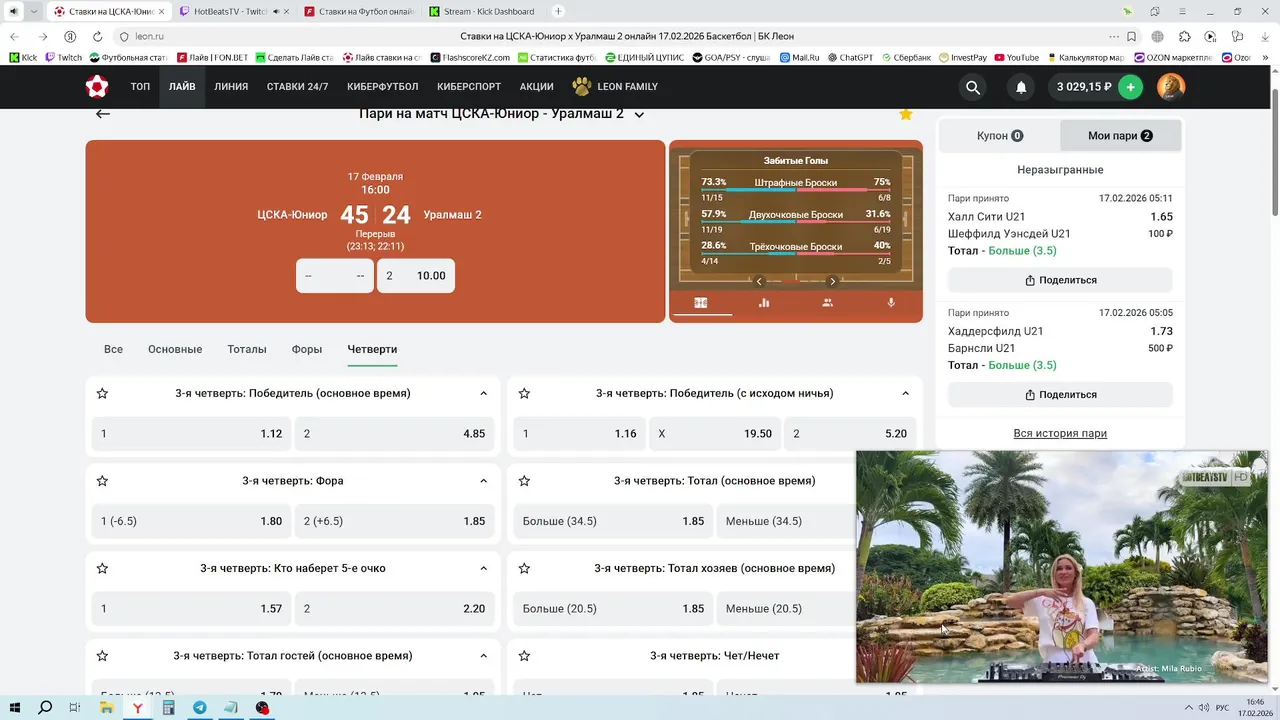The width and height of the screenshot is (1280, 720).
Task: Collapse the Победитель (основное время) market
Action: (483, 393)
